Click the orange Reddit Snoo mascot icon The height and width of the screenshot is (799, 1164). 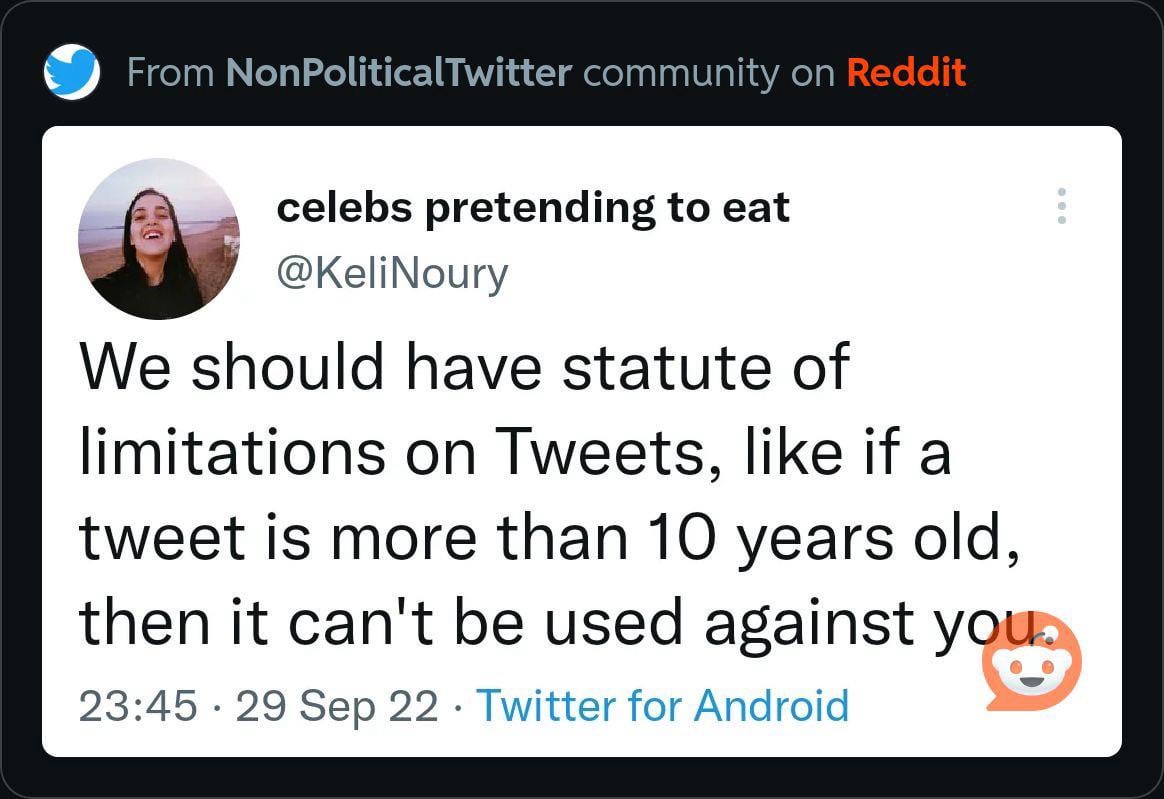coord(1032,662)
